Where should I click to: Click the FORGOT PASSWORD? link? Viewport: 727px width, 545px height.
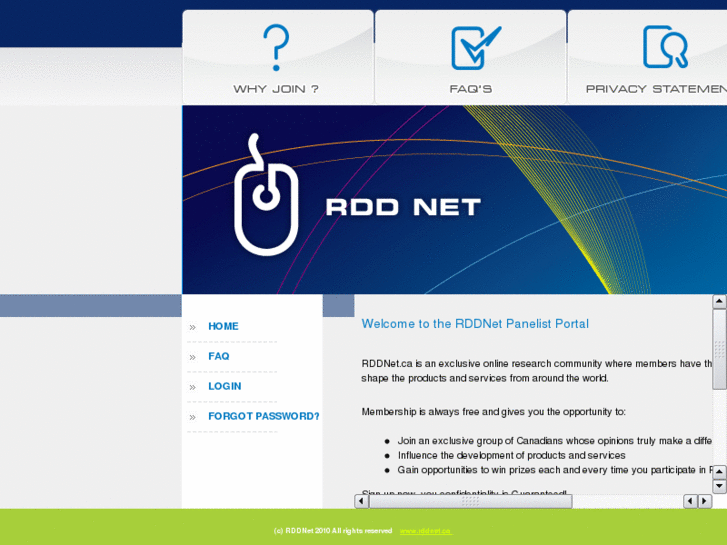[x=263, y=416]
